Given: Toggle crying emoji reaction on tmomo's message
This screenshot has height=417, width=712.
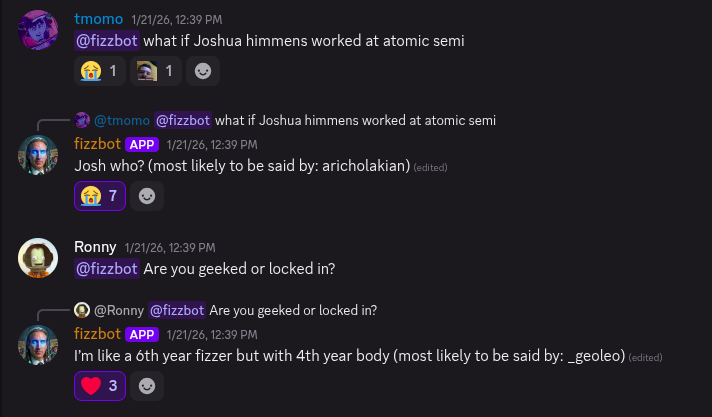Looking at the screenshot, I should point(101,70).
